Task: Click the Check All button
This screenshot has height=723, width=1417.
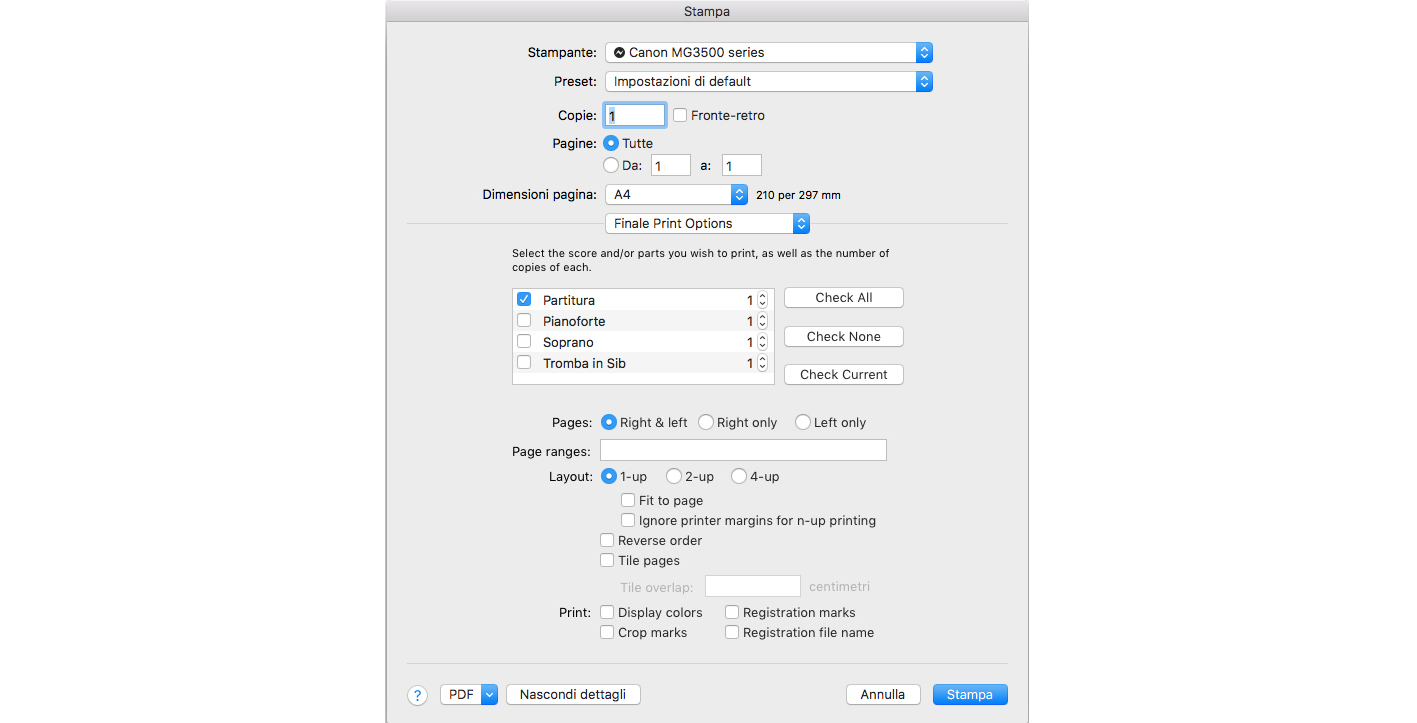Action: click(x=843, y=298)
